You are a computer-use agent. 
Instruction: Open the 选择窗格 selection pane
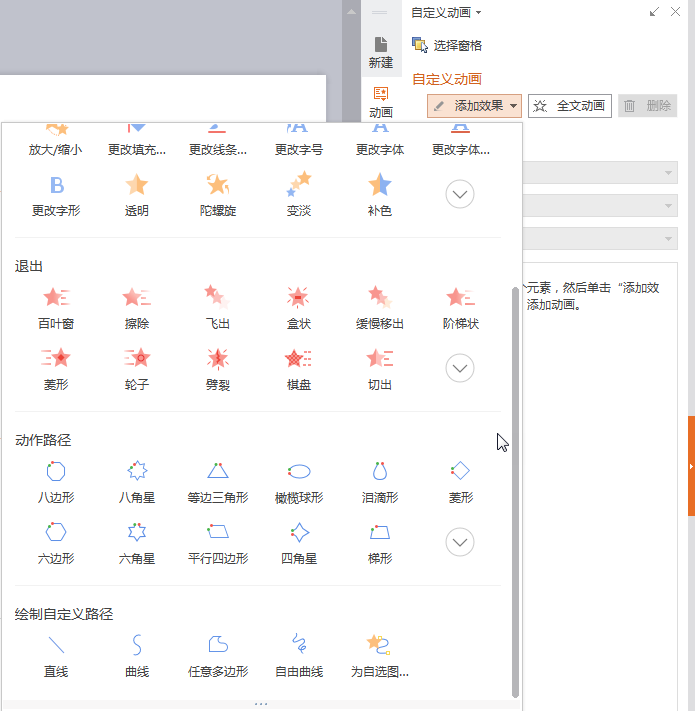pos(447,45)
